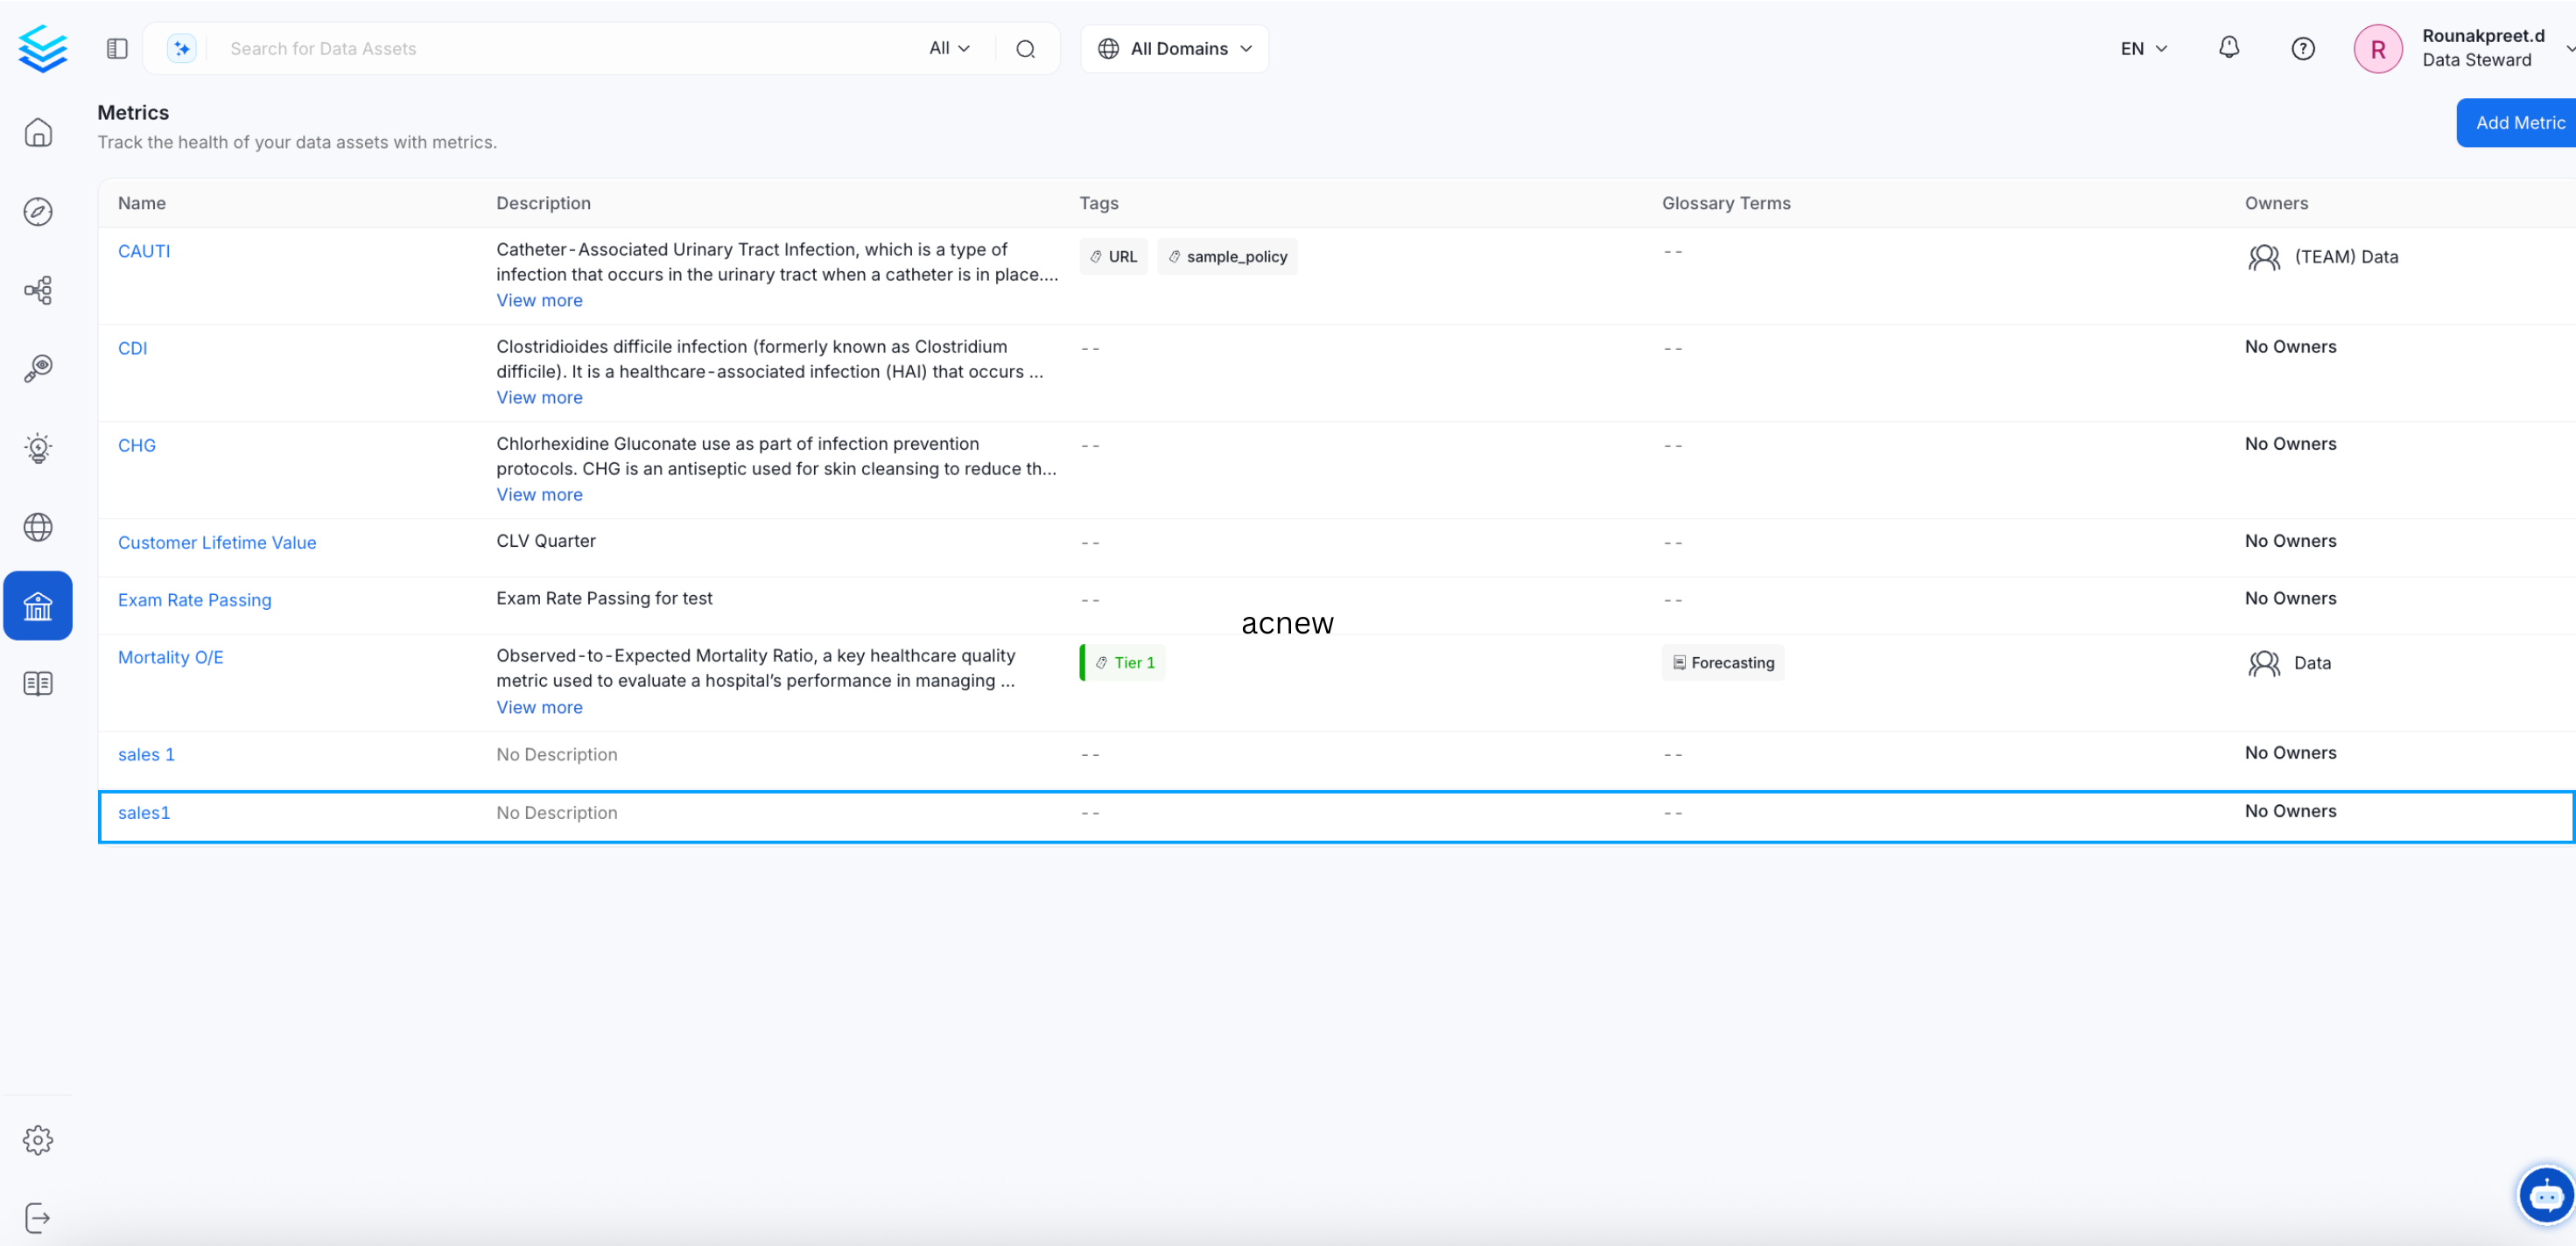Open the Domains globe sidebar icon

(38, 526)
